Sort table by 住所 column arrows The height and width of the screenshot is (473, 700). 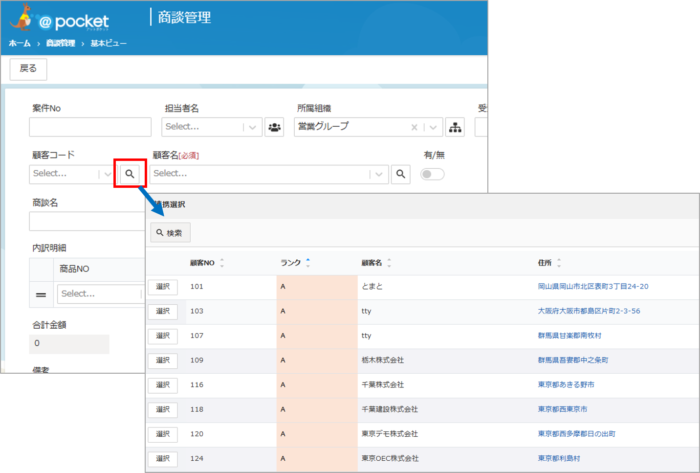coord(559,264)
